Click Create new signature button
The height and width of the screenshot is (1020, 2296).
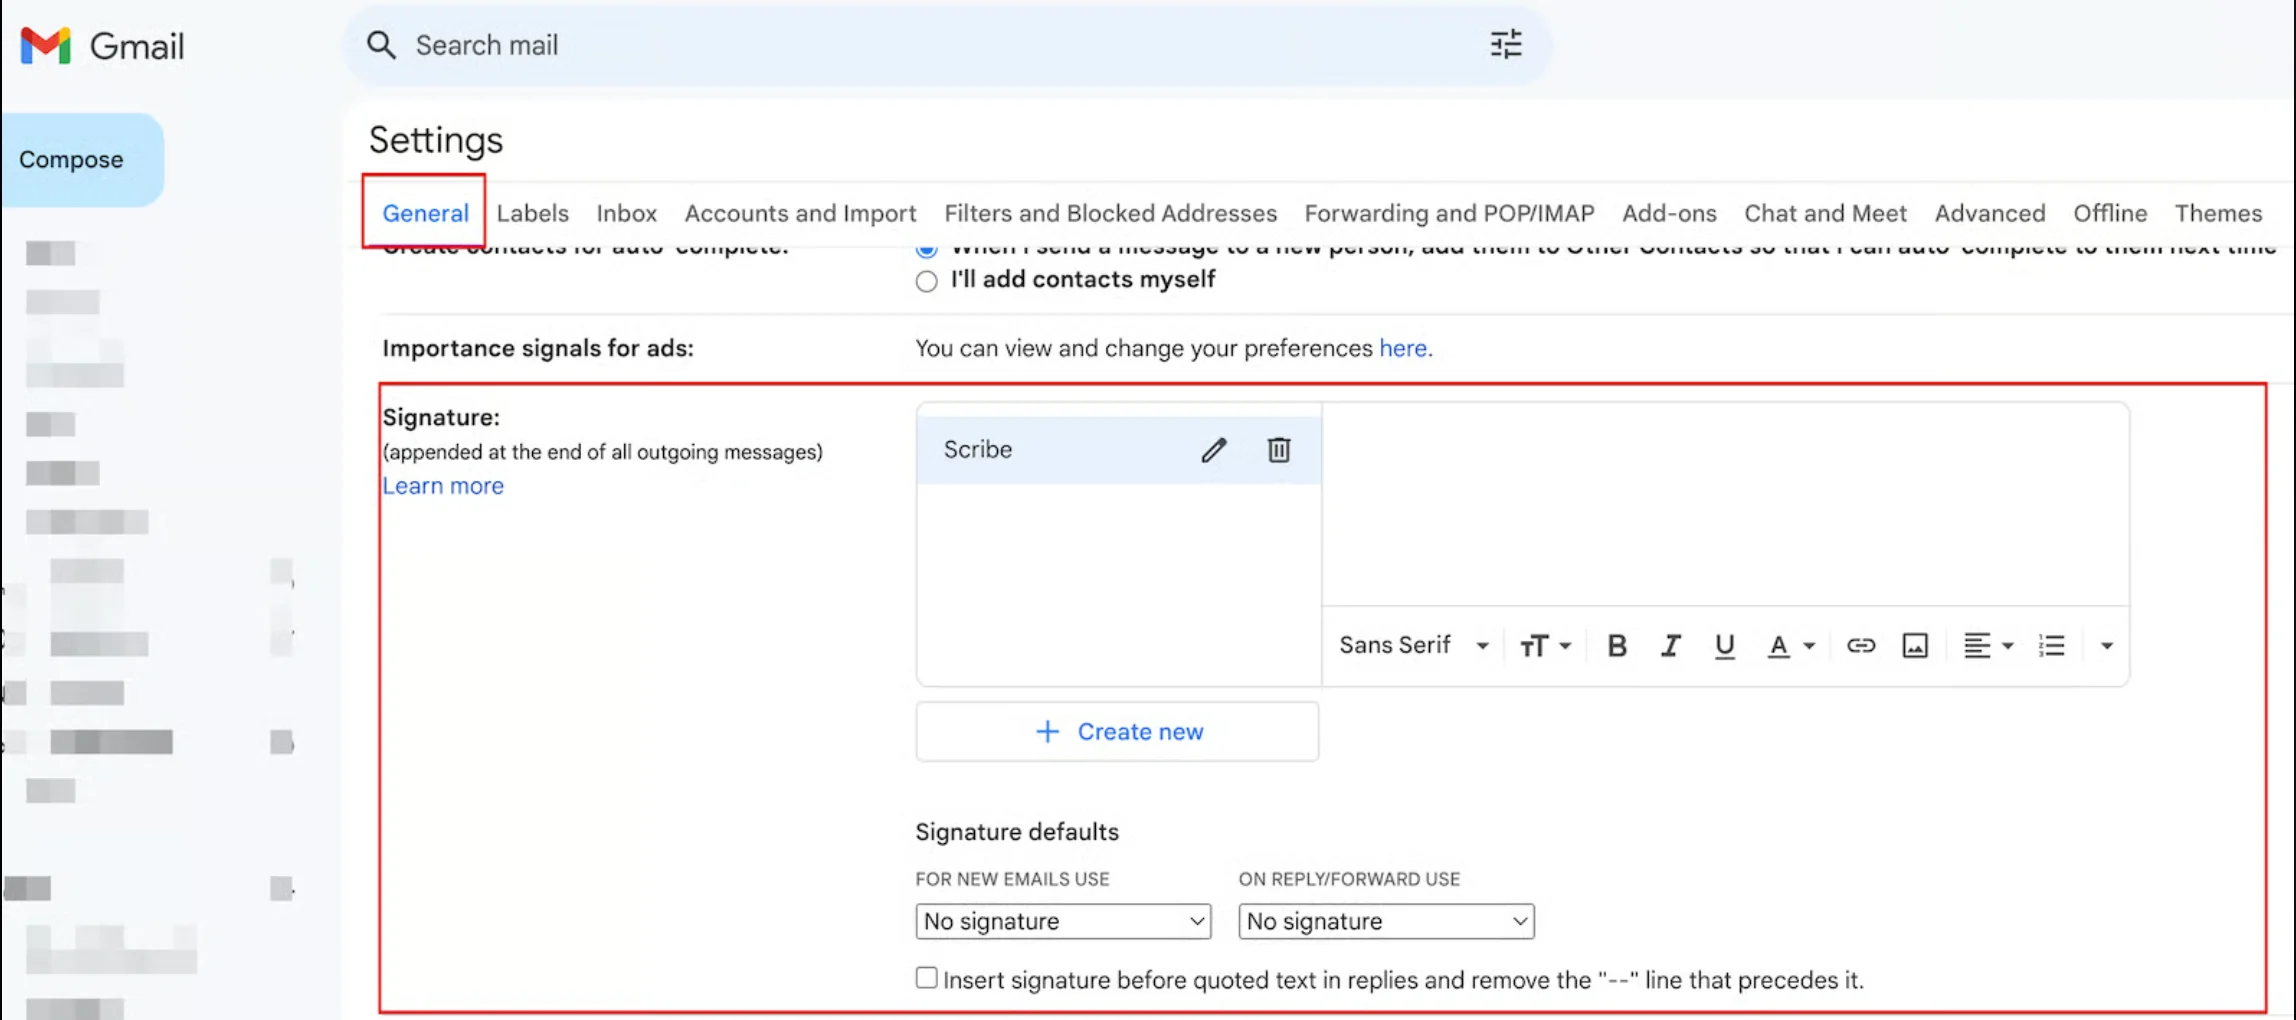pyautogui.click(x=1117, y=732)
